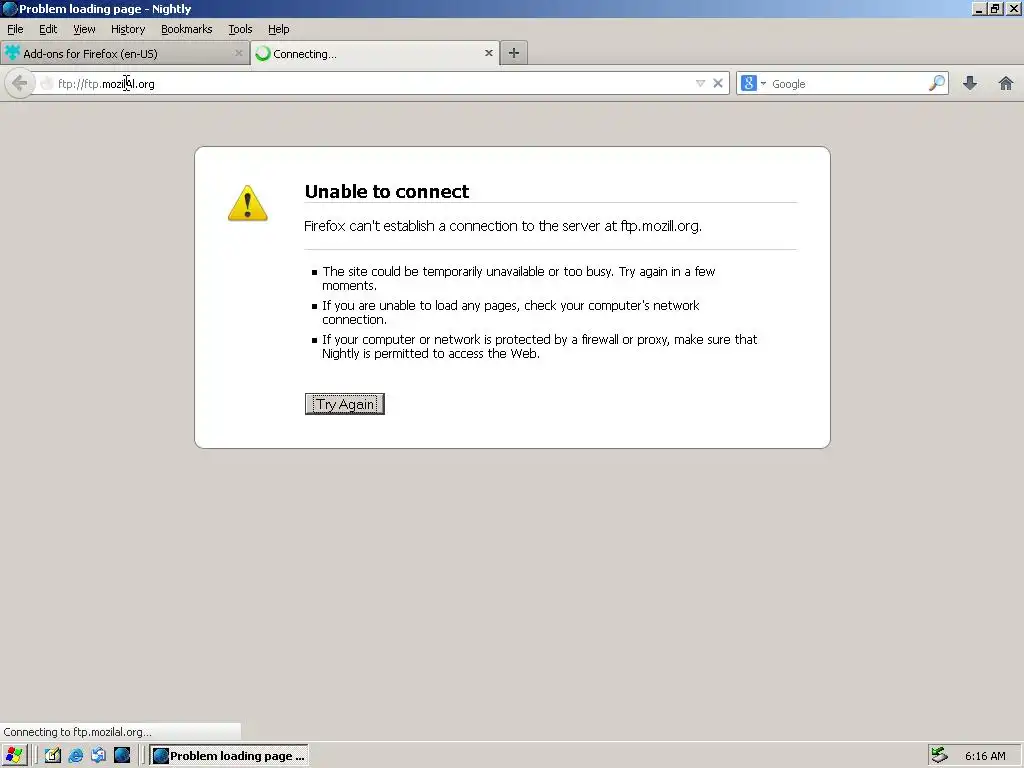Select Problem loading page taskbar button

[229, 756]
